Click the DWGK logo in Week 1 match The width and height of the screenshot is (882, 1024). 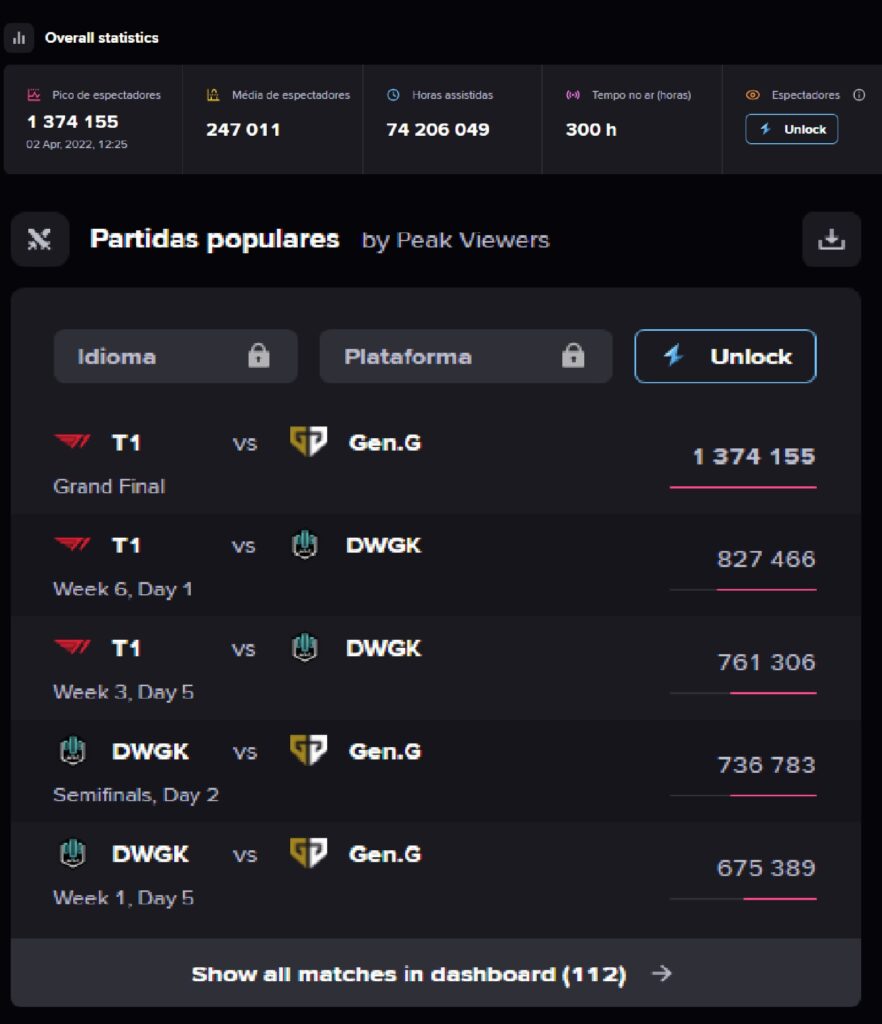coord(72,854)
